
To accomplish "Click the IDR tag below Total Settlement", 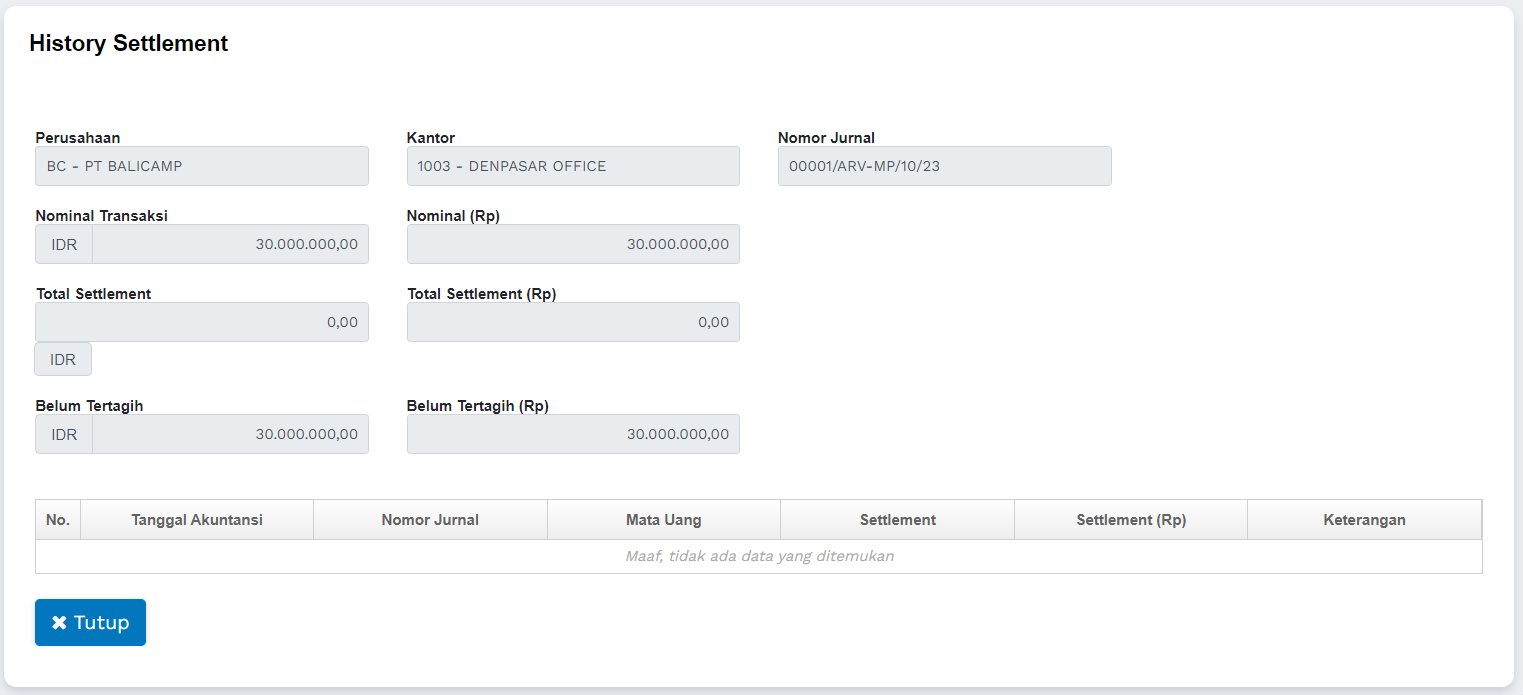I will [x=63, y=359].
